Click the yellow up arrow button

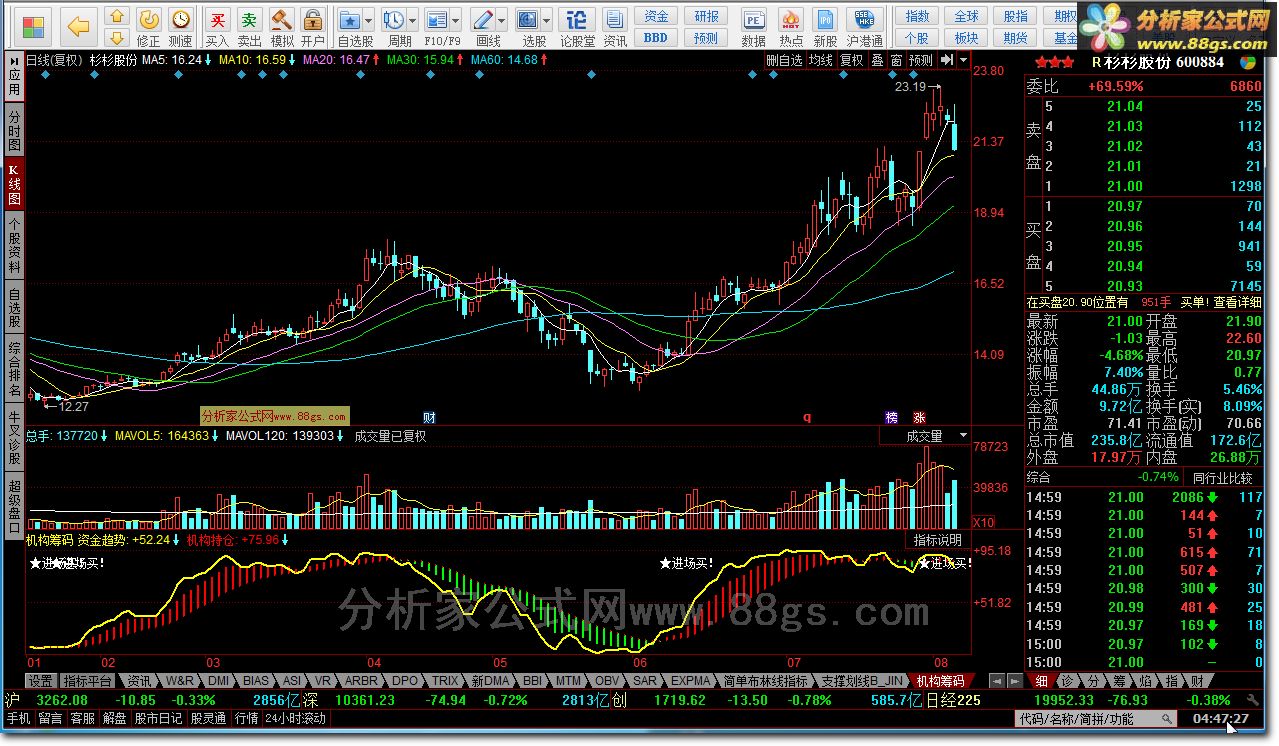[x=117, y=16]
